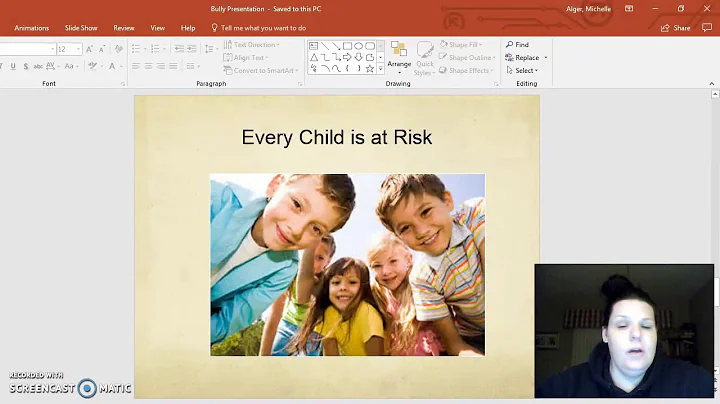Open the Bullets dropdown arrow
Viewport: 720px width, 404px height.
coord(145,49)
